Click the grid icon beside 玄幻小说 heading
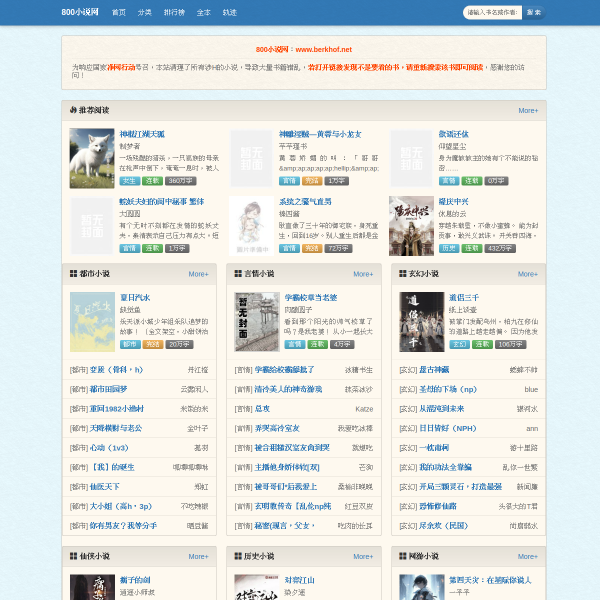The image size is (600, 600). (403, 274)
